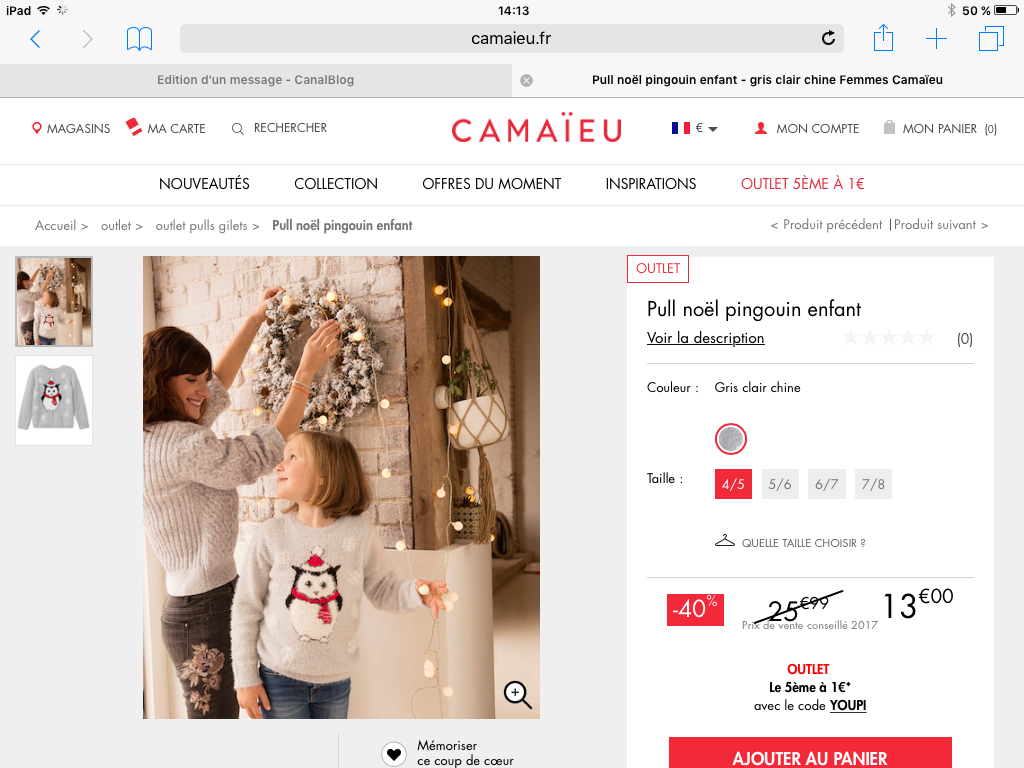Open the Voir la description link
Screen dimensions: 1024x768
(705, 338)
